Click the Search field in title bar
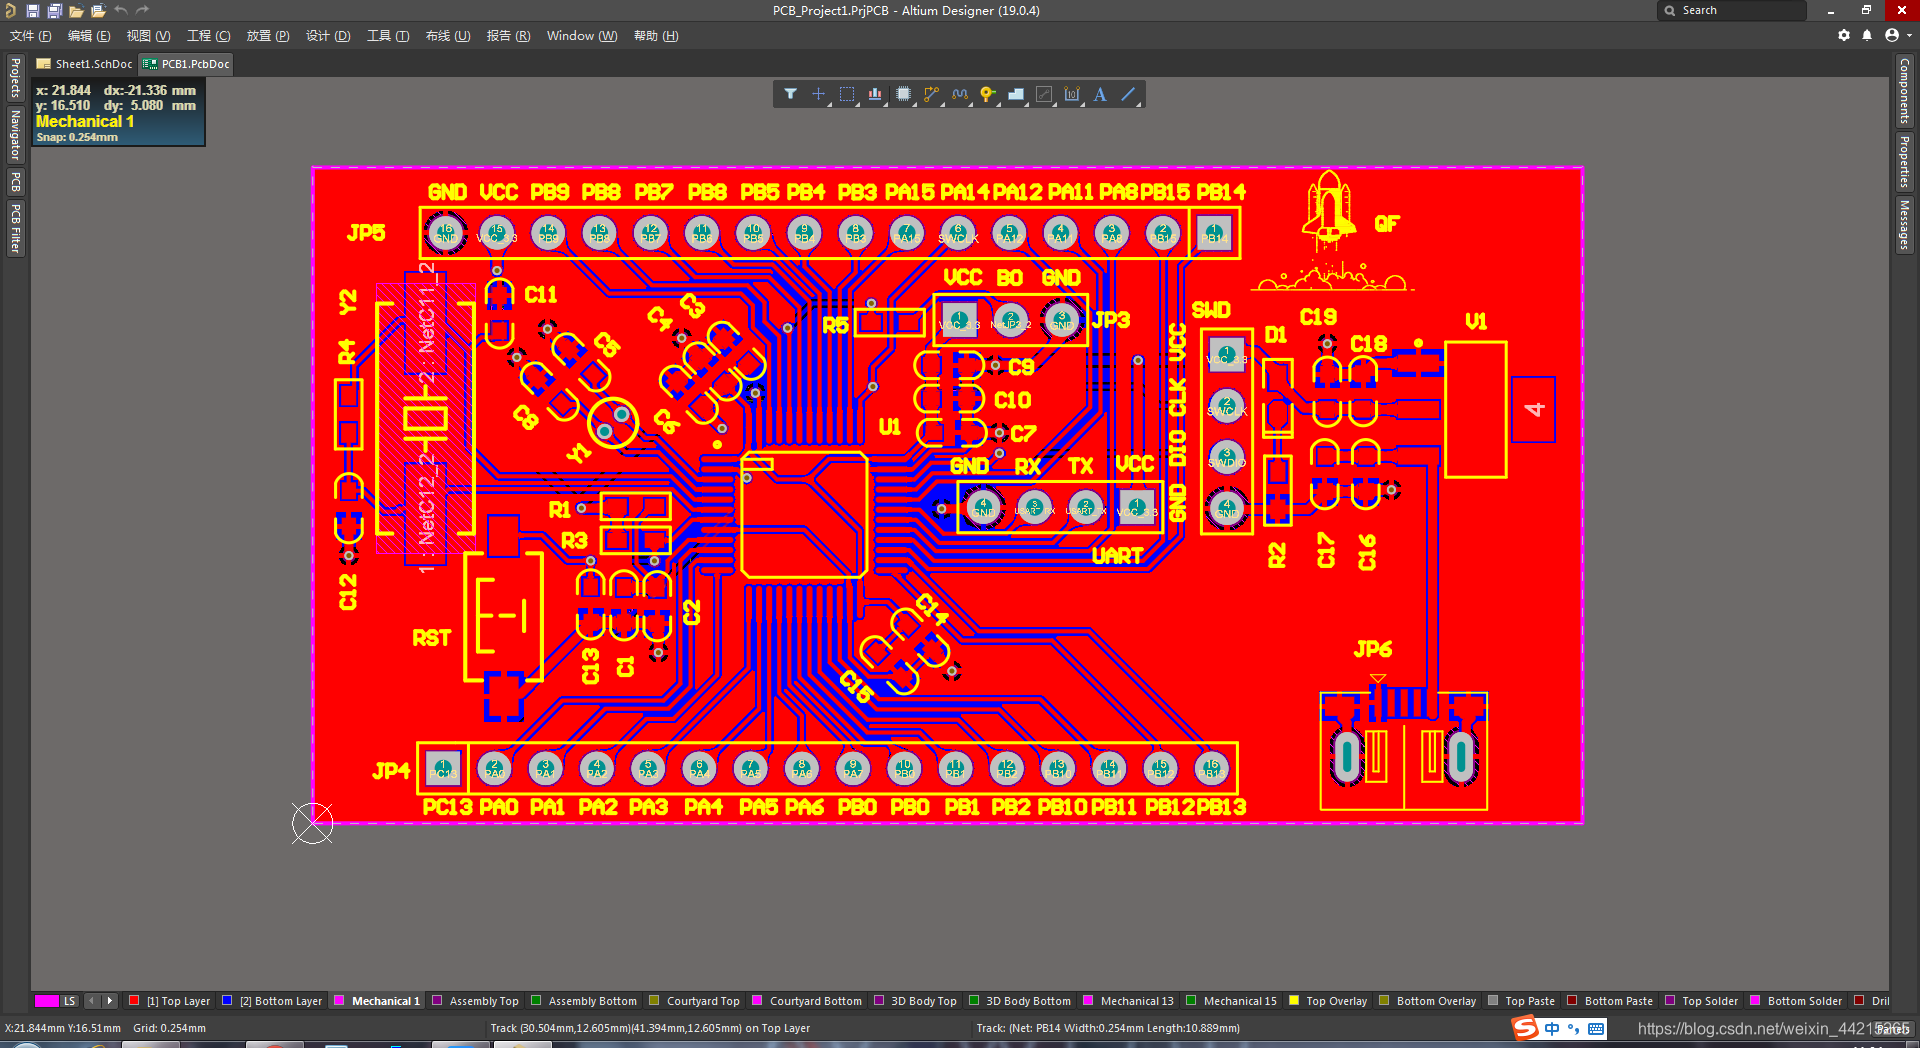This screenshot has width=1920, height=1048. click(x=1732, y=10)
